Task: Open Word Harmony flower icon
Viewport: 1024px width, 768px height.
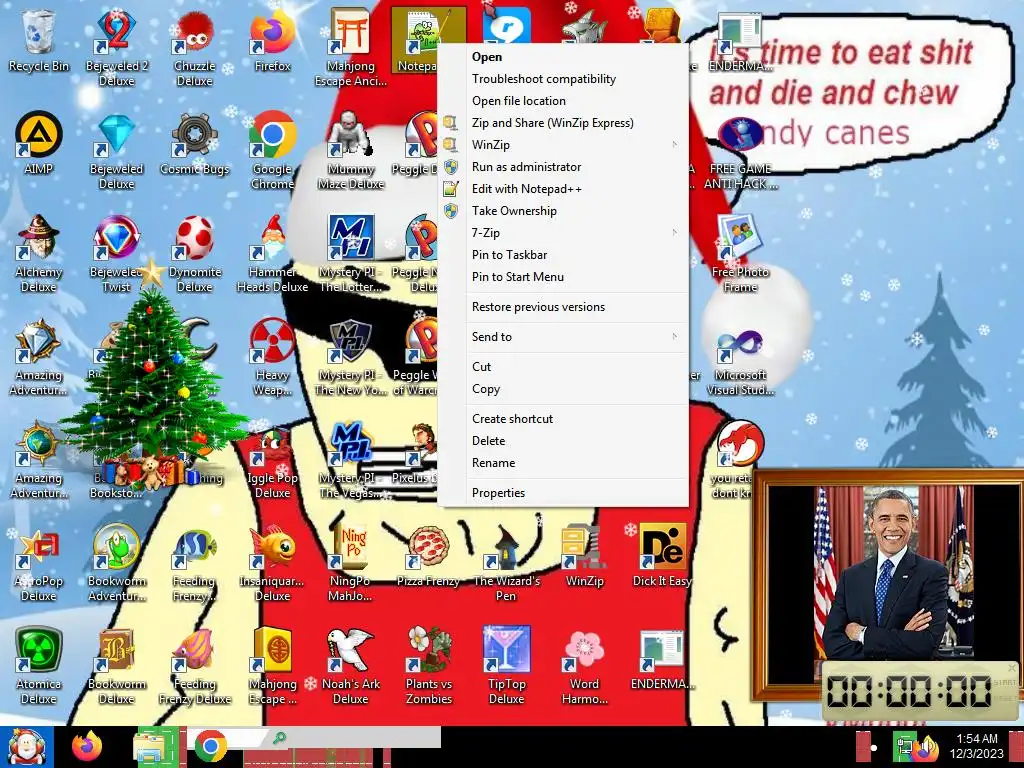Action: pos(584,666)
